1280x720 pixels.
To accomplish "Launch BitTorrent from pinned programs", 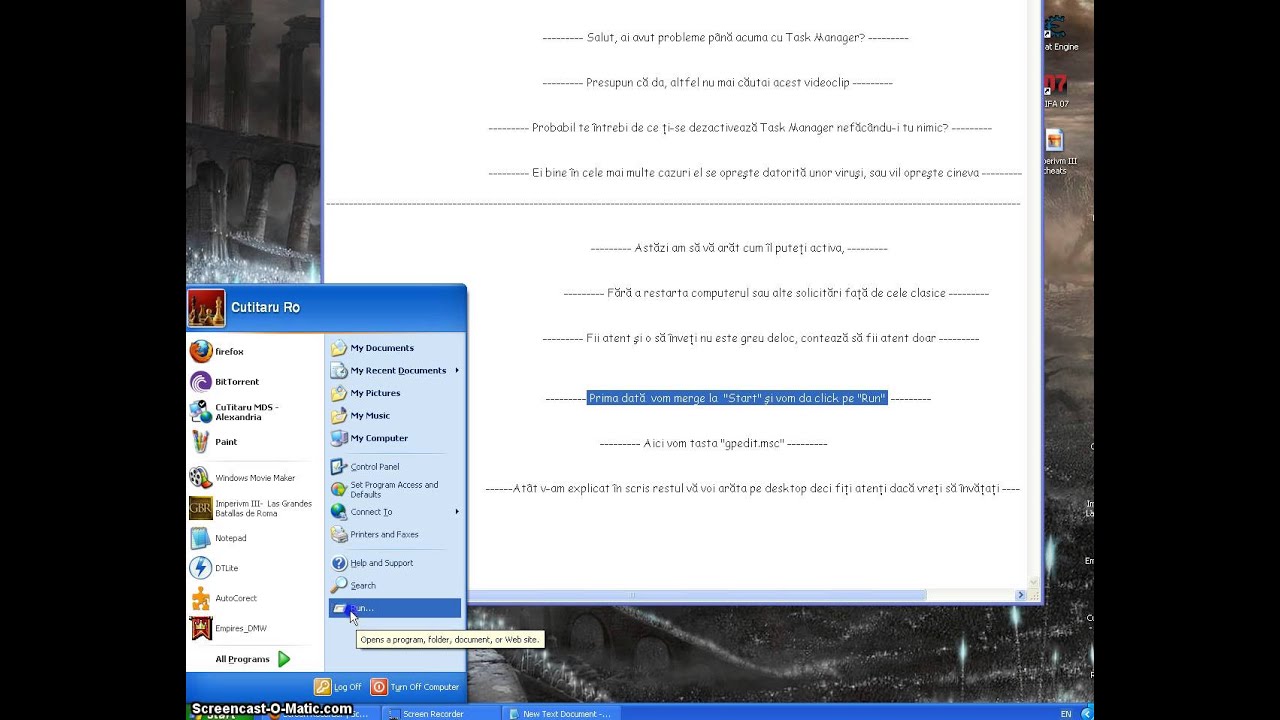I will point(255,381).
